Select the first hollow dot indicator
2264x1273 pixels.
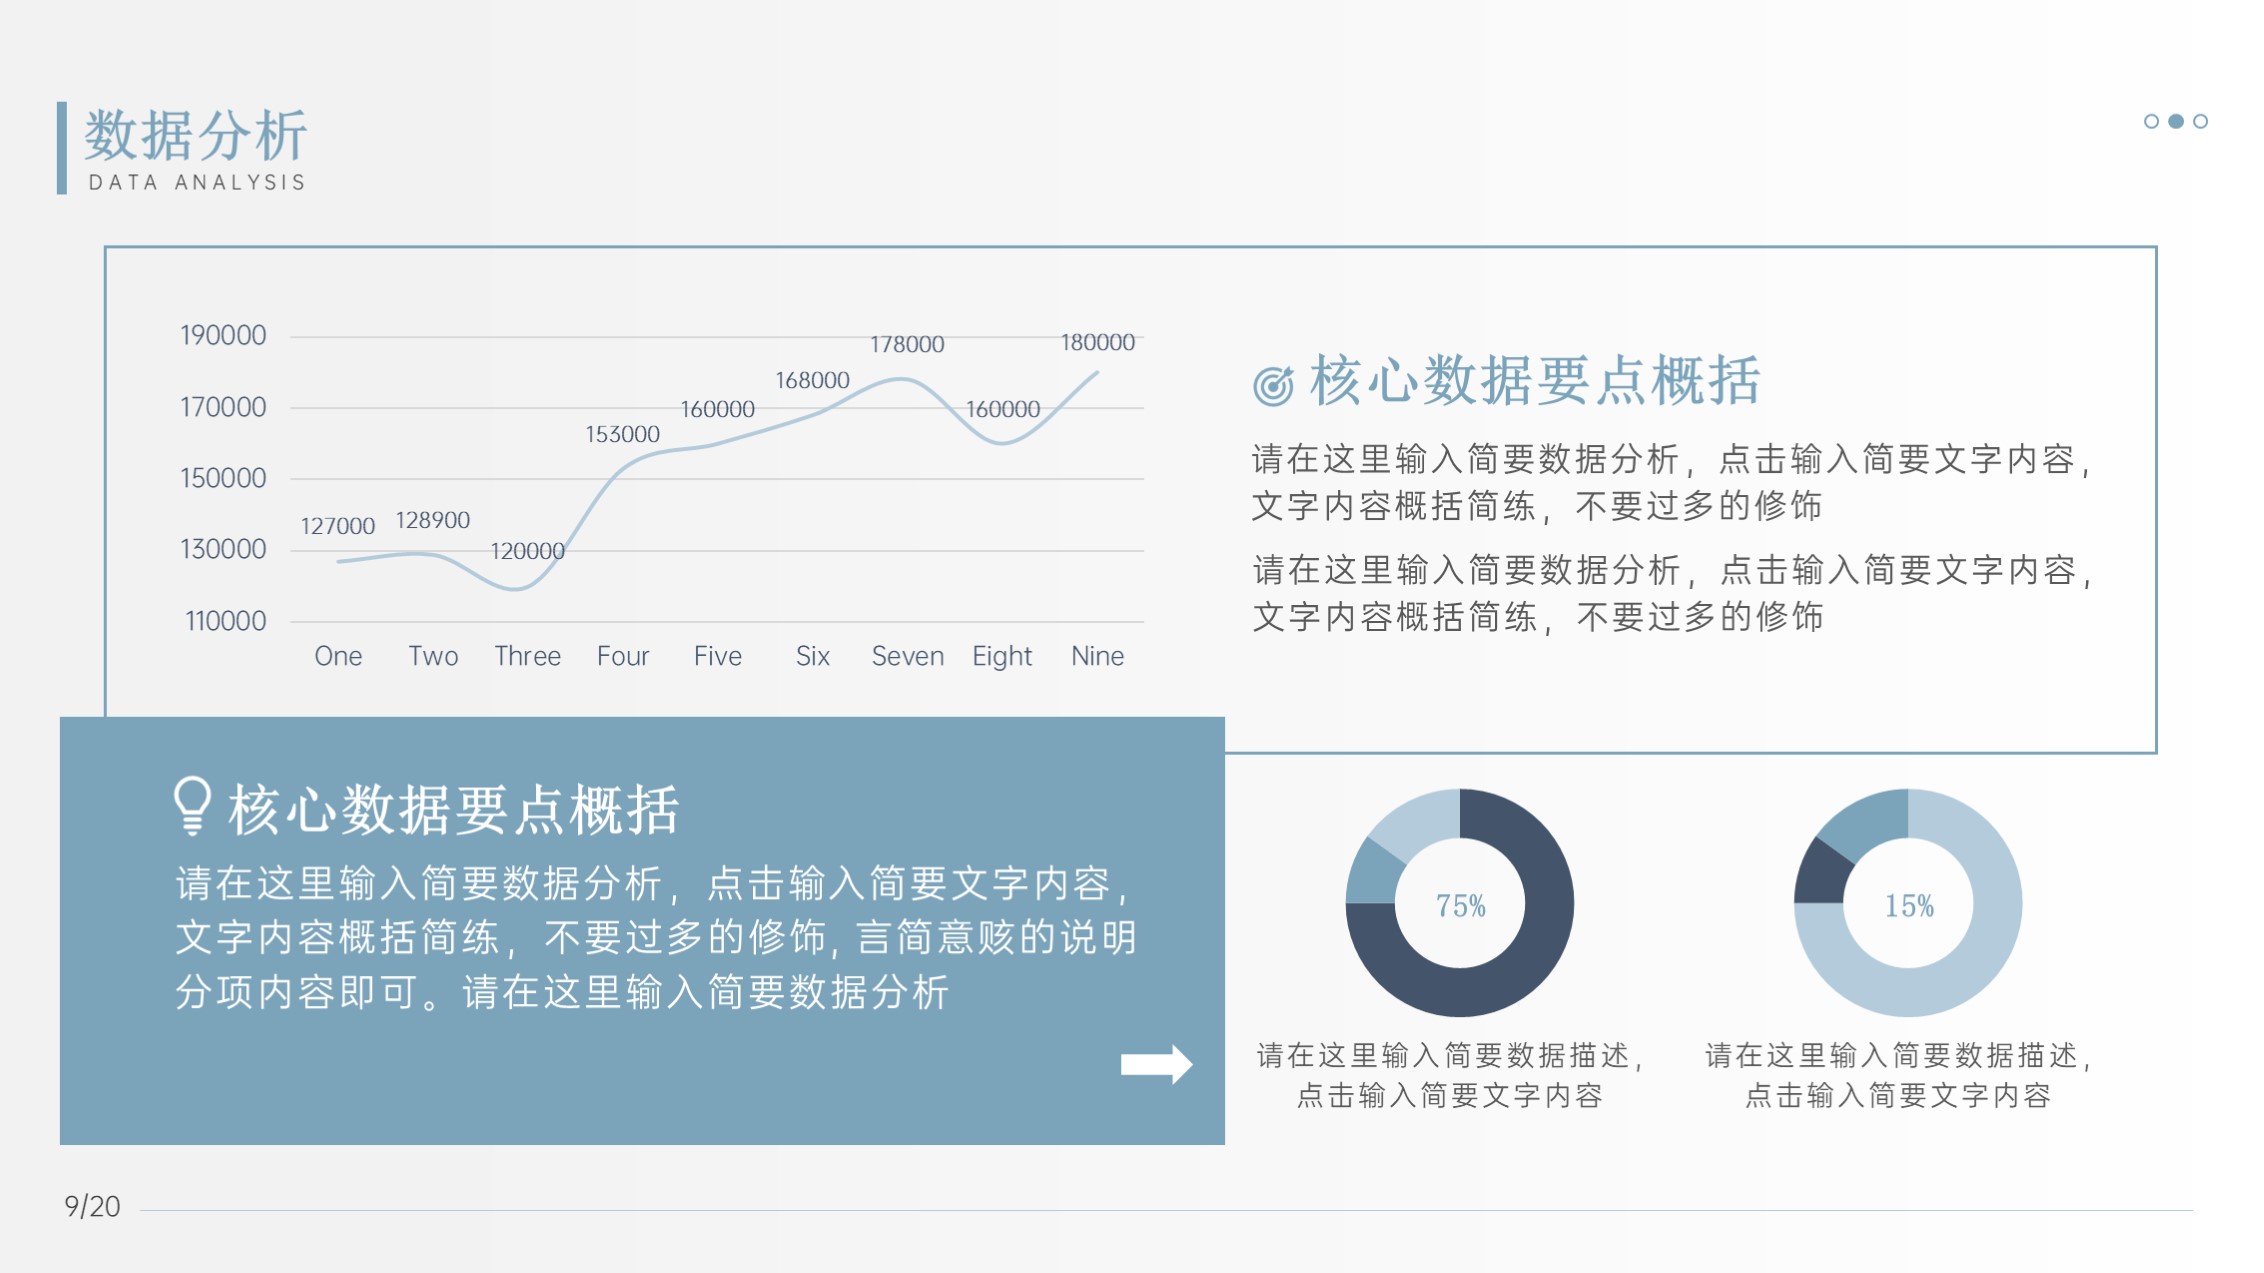pyautogui.click(x=2151, y=121)
